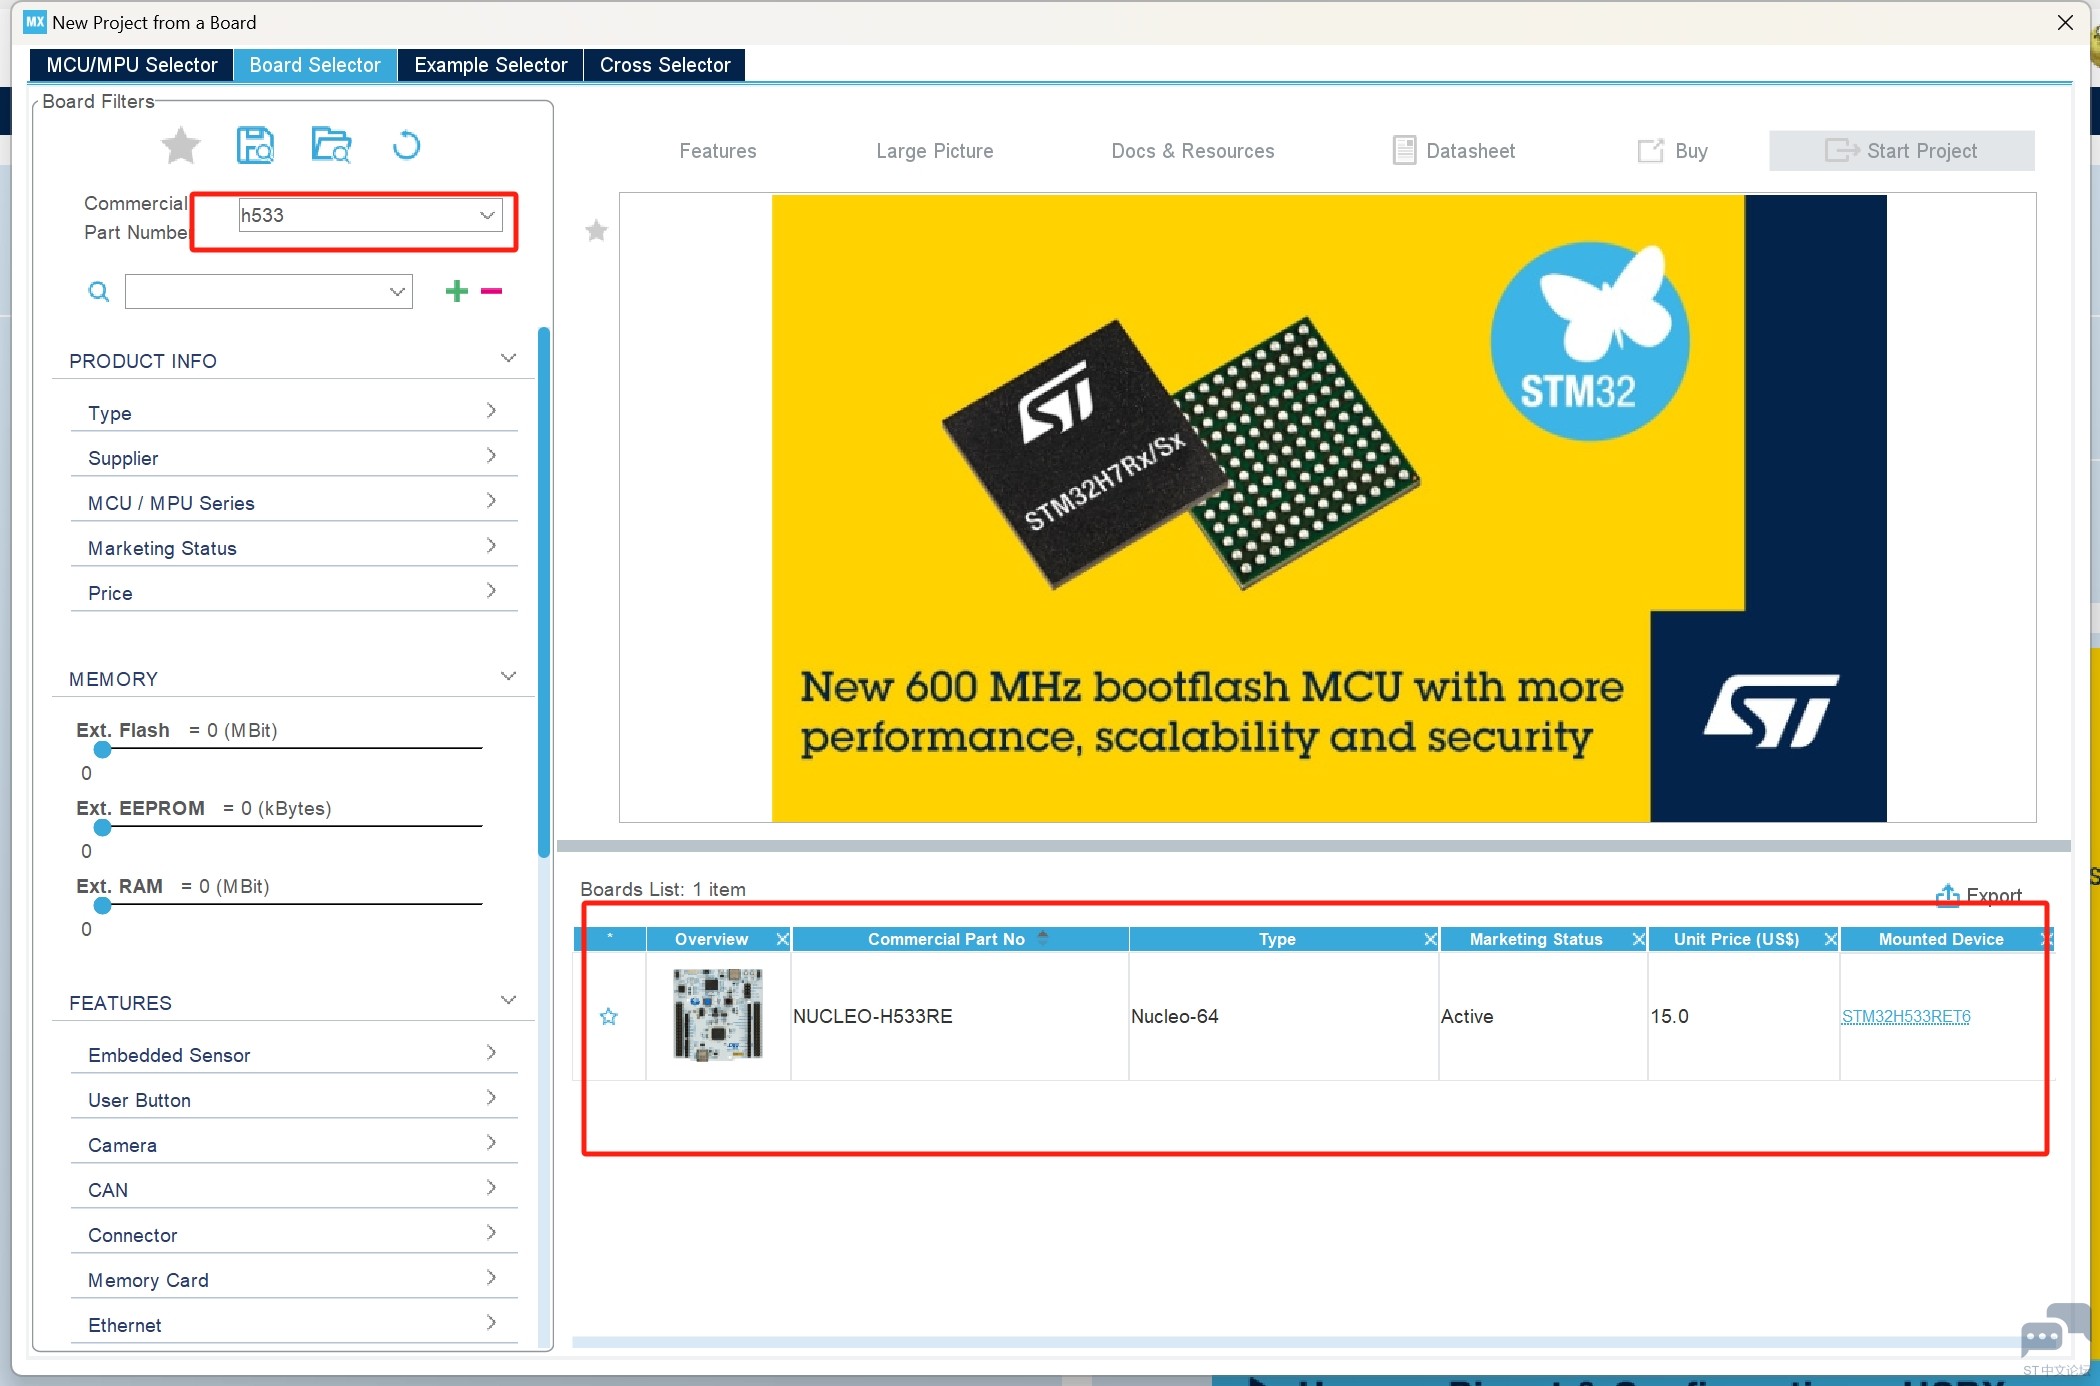Image resolution: width=2100 pixels, height=1386 pixels.
Task: Close the New Project dialog
Action: click(2065, 22)
